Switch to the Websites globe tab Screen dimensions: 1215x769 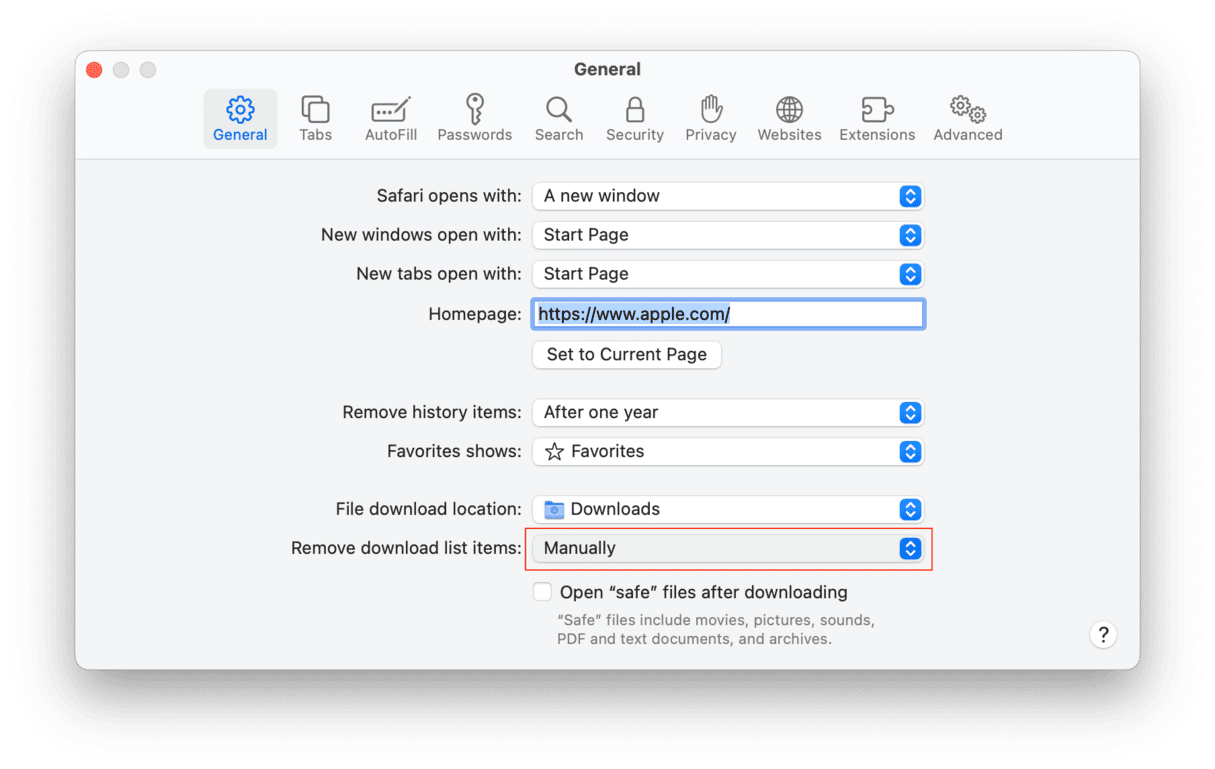click(x=789, y=119)
